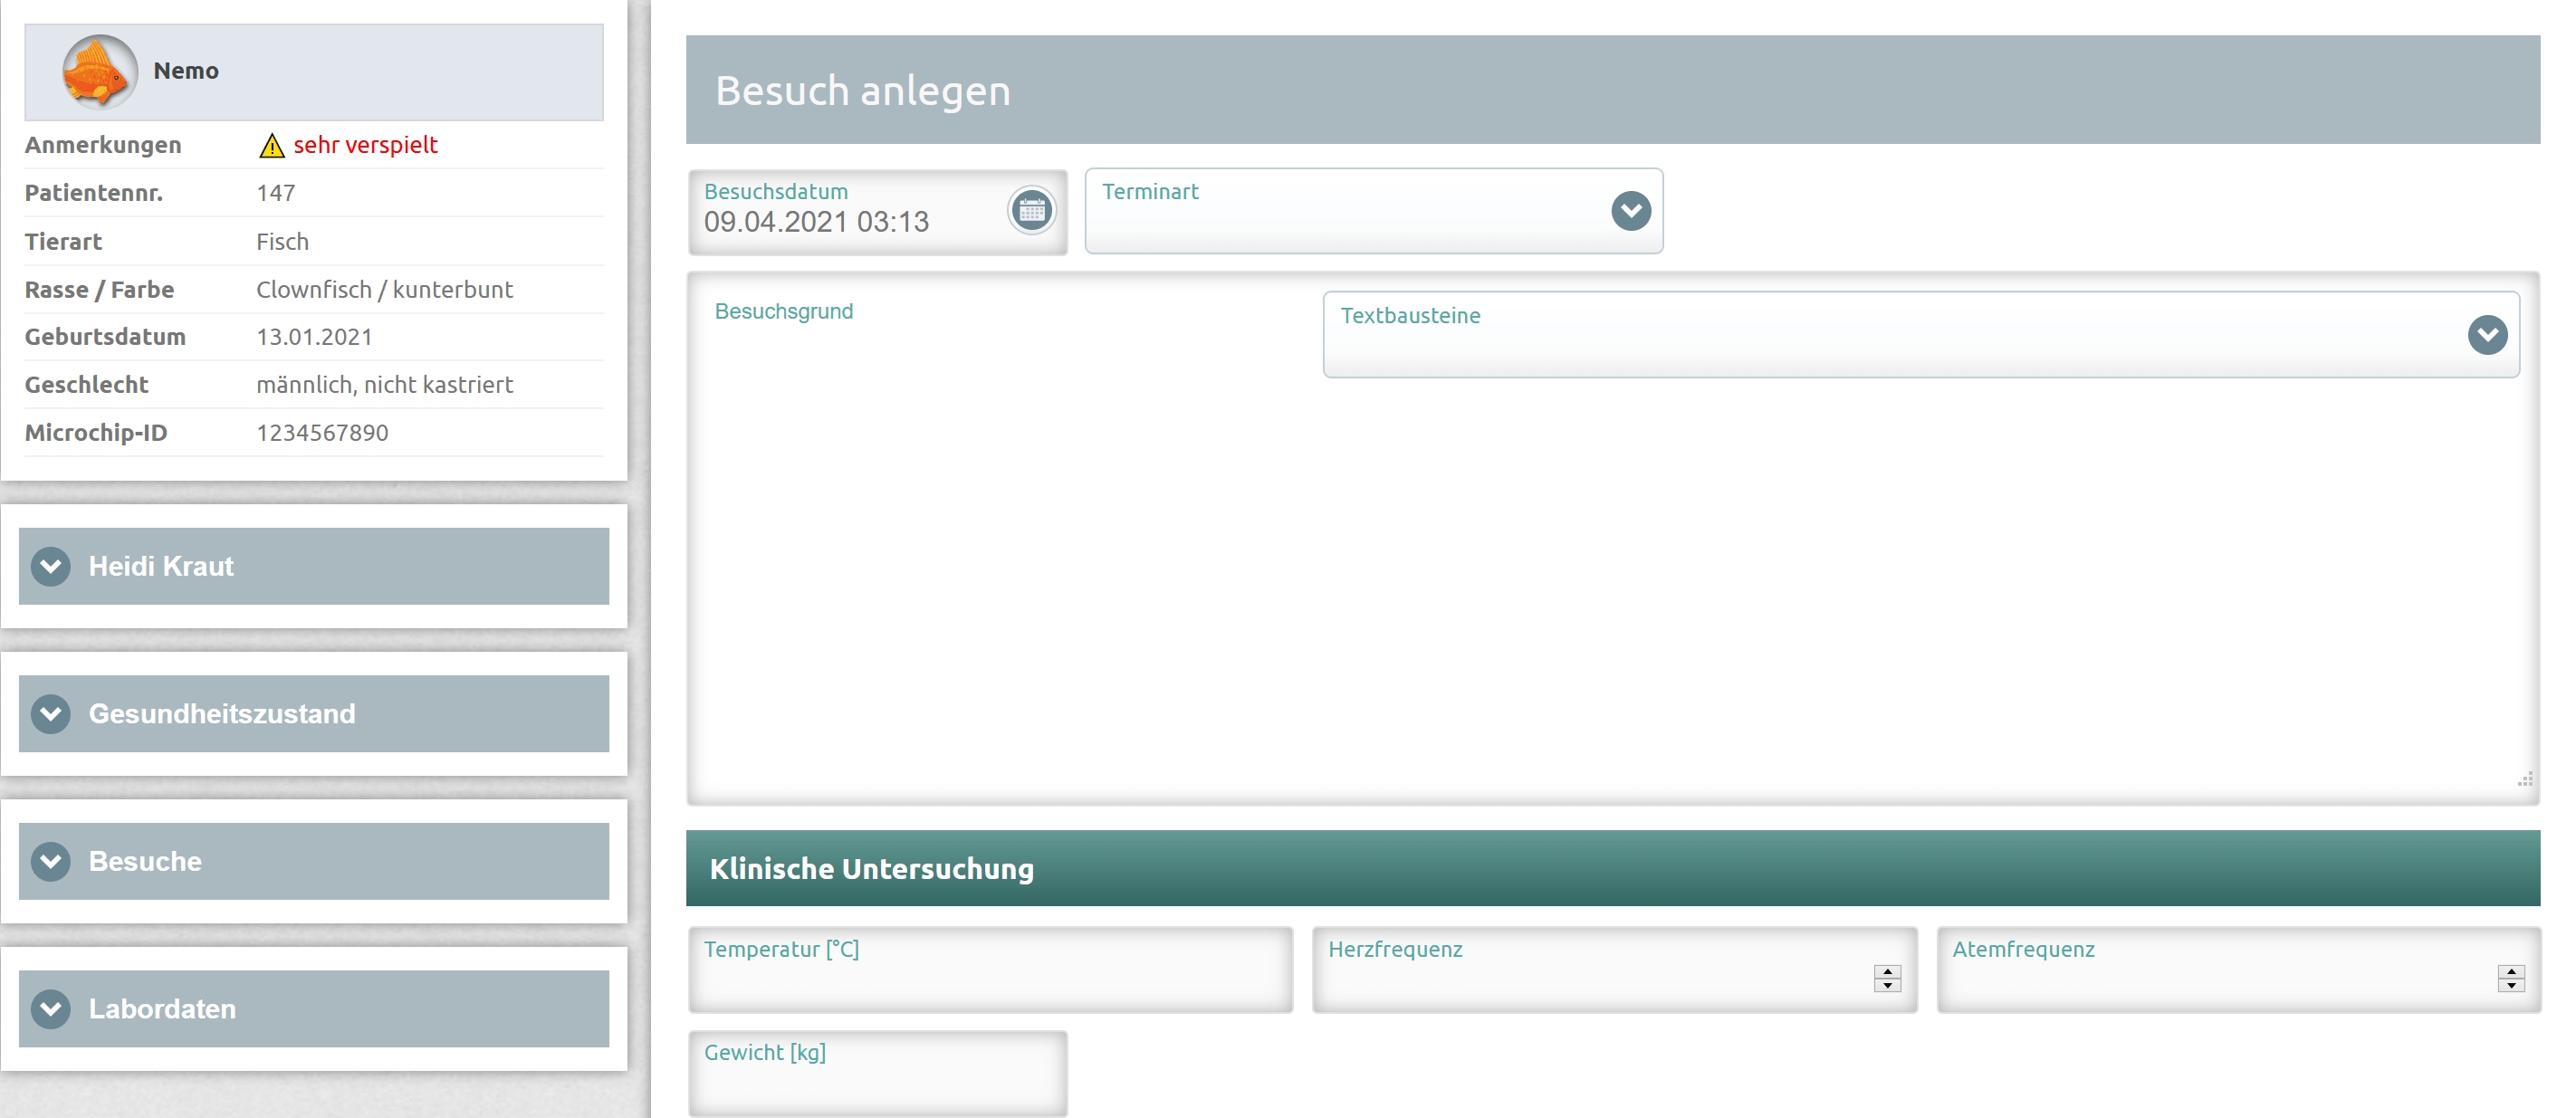Image resolution: width=2576 pixels, height=1118 pixels.
Task: Click Nemo's clownfish avatar picture
Action: [99, 72]
